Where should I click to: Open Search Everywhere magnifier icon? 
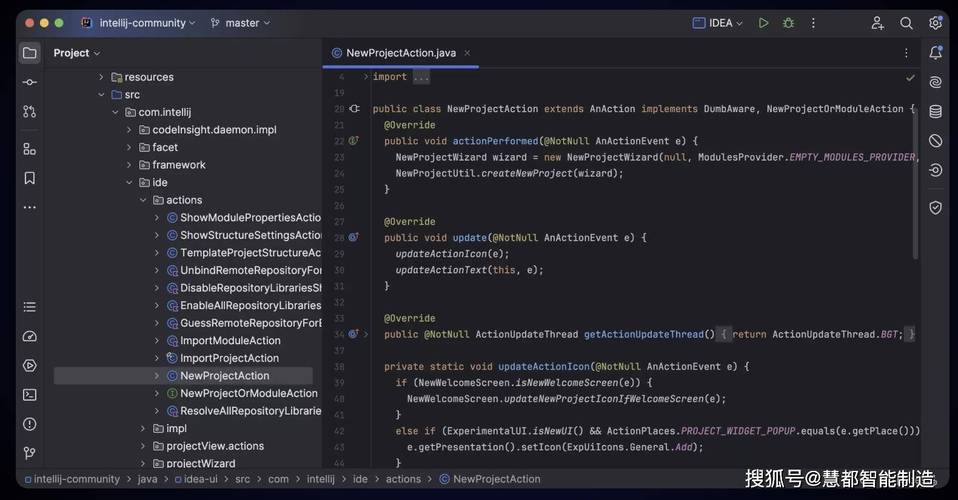pyautogui.click(x=906, y=23)
